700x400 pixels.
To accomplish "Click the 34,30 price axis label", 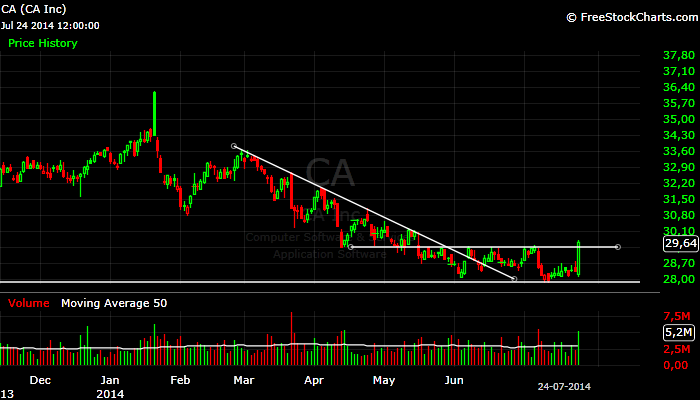I will coord(679,135).
